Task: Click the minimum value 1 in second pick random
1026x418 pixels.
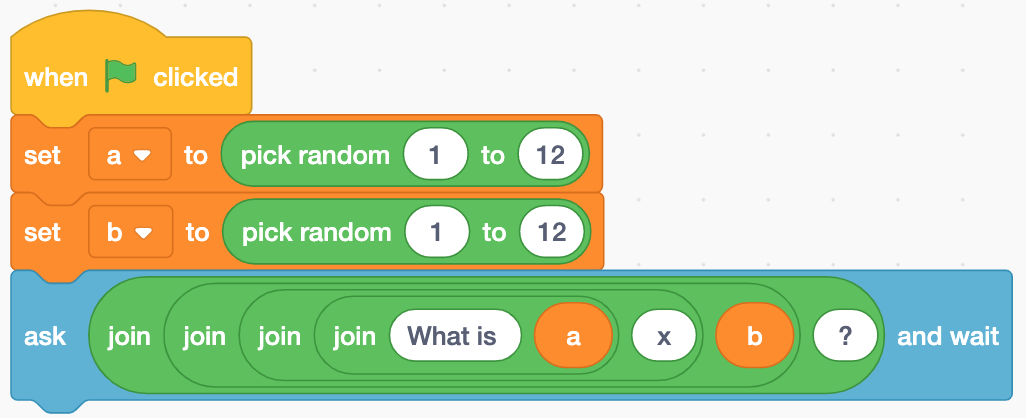Action: tap(437, 232)
